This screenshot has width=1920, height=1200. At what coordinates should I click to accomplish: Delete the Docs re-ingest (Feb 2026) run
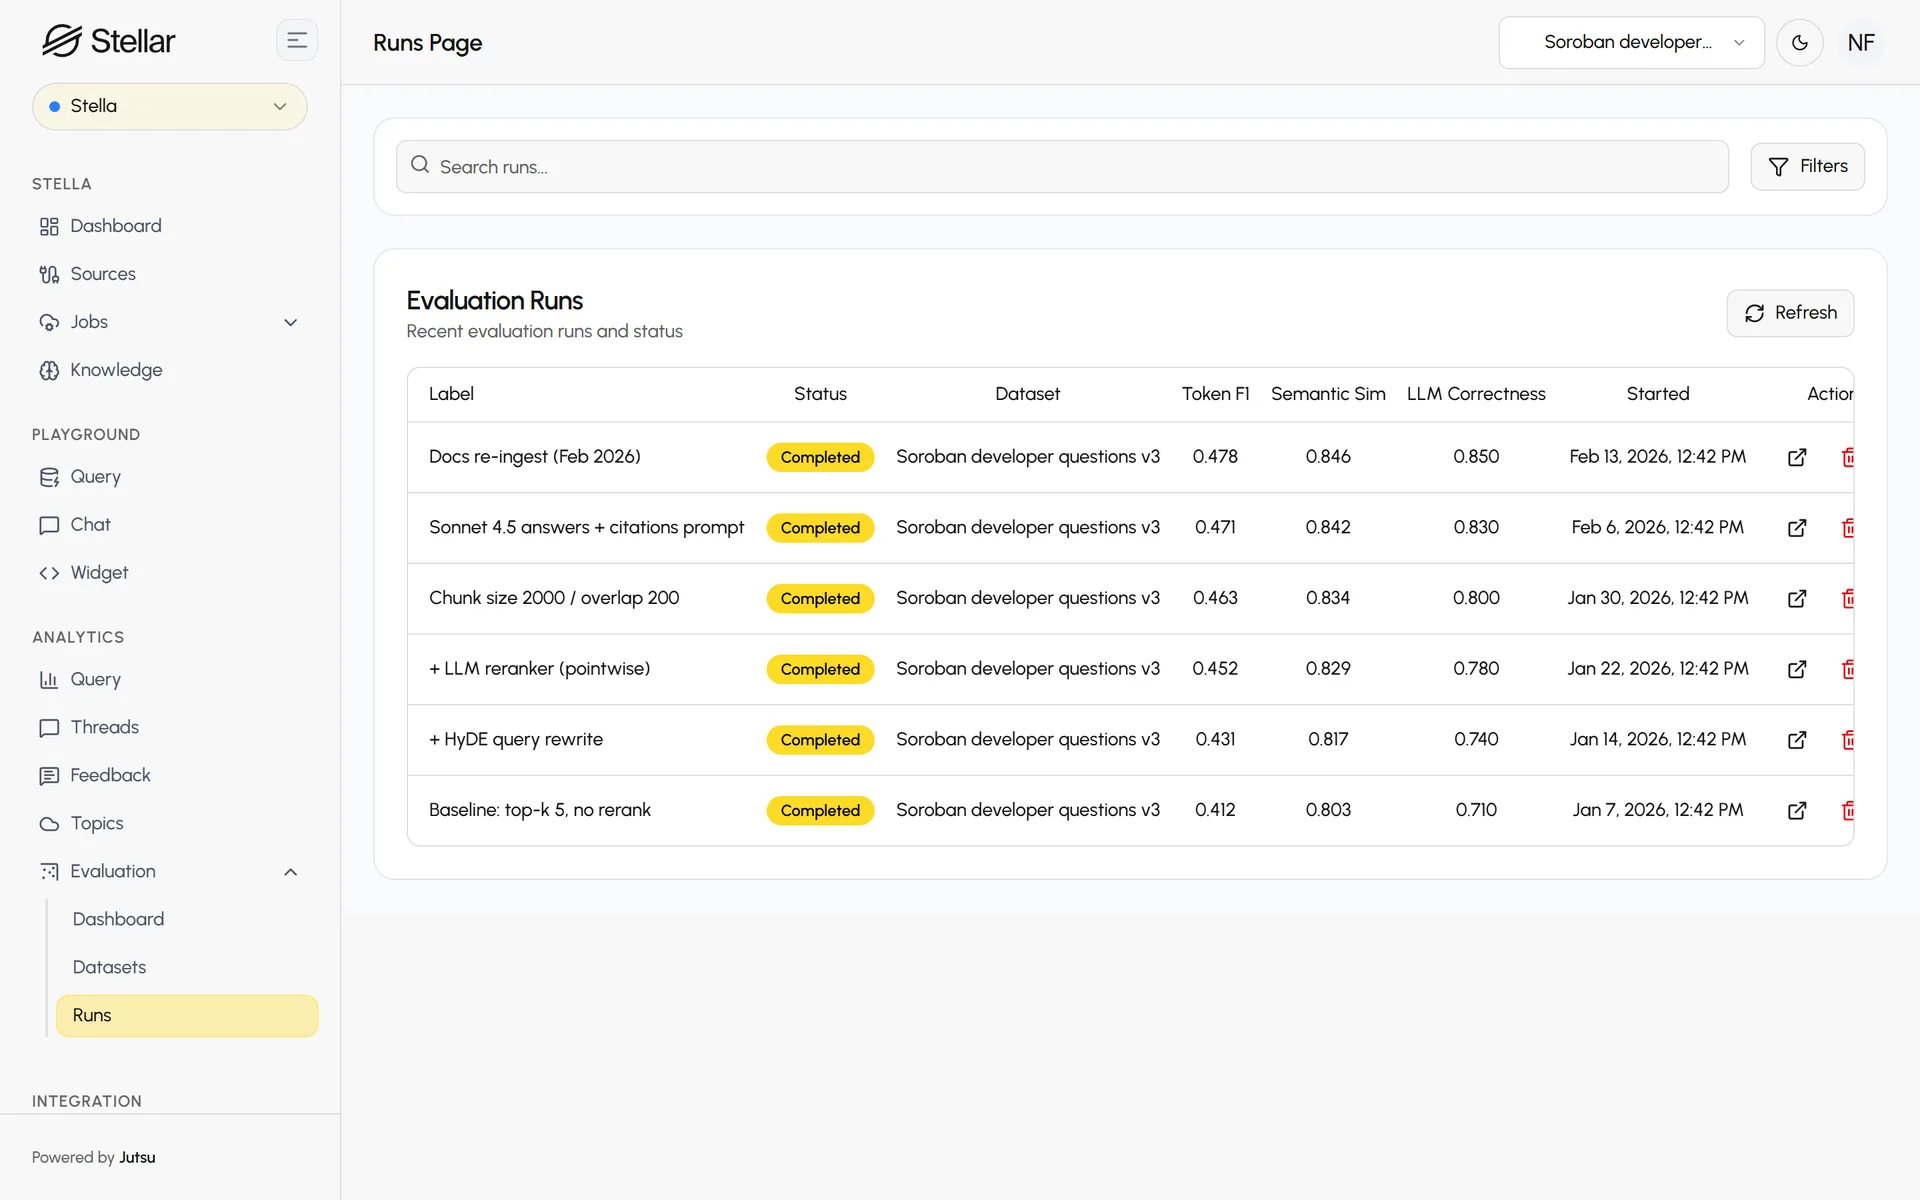coord(1847,457)
